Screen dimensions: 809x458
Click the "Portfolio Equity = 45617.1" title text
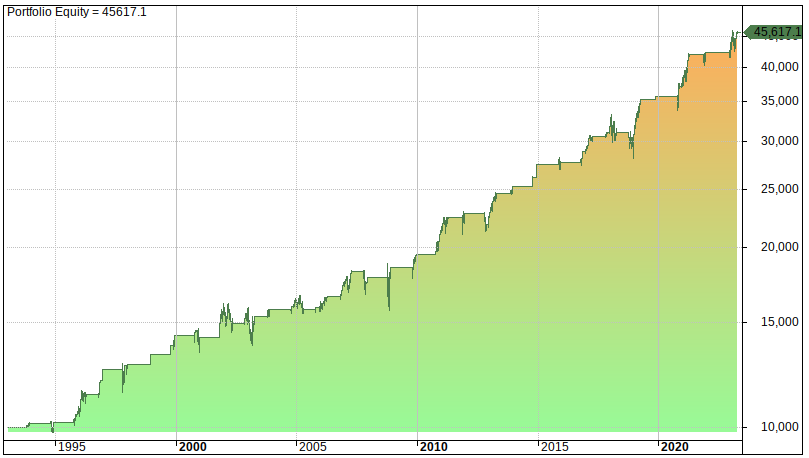coord(77,12)
